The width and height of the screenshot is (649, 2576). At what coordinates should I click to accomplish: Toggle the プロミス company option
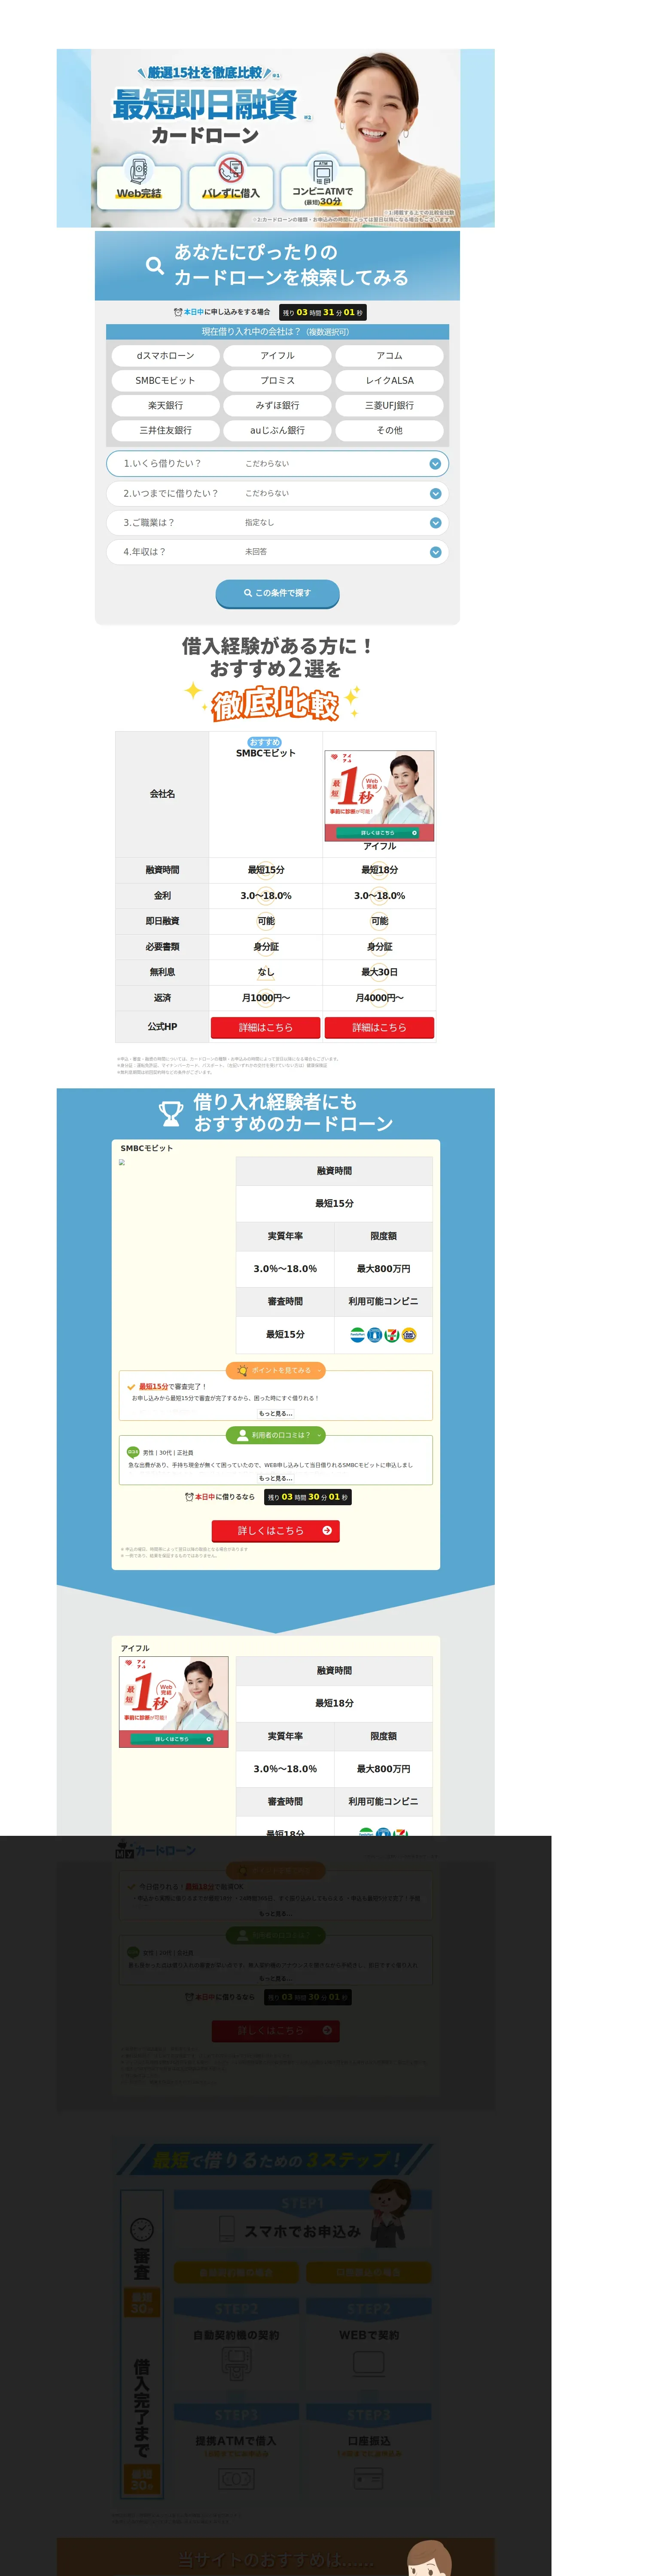(x=277, y=380)
